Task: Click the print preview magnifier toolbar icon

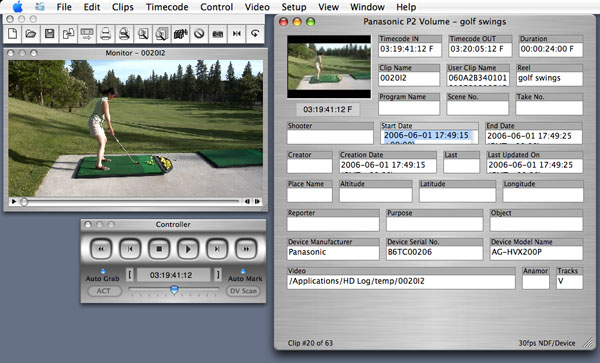Action: (124, 34)
